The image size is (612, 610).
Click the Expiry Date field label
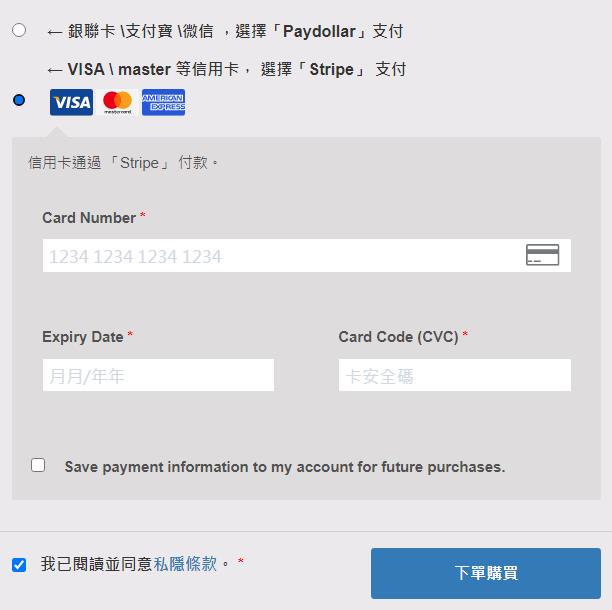point(83,337)
